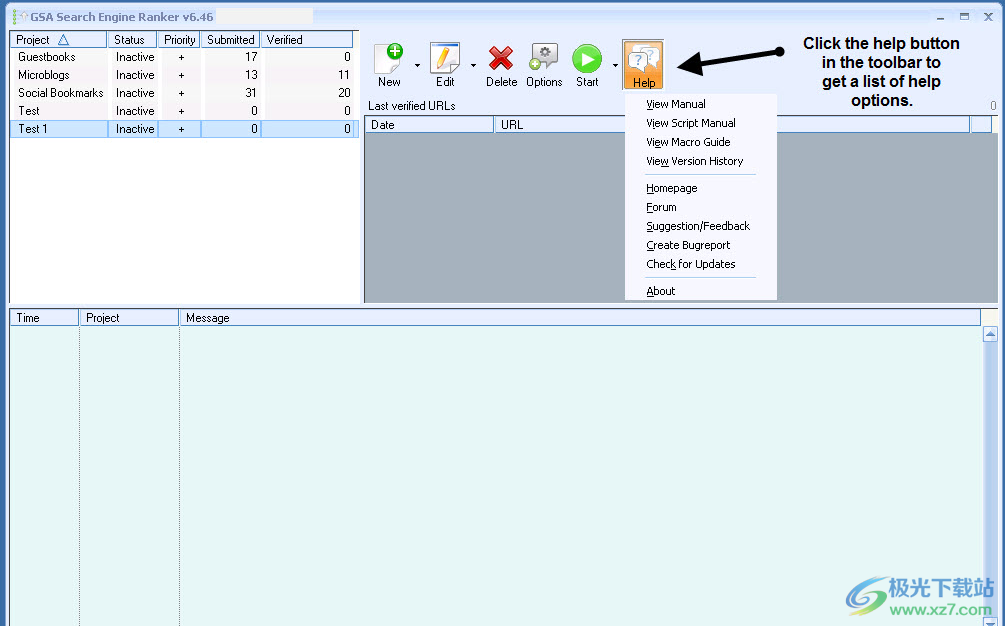The height and width of the screenshot is (626, 1005).
Task: Click the priority + of Microblogs
Action: 181,75
